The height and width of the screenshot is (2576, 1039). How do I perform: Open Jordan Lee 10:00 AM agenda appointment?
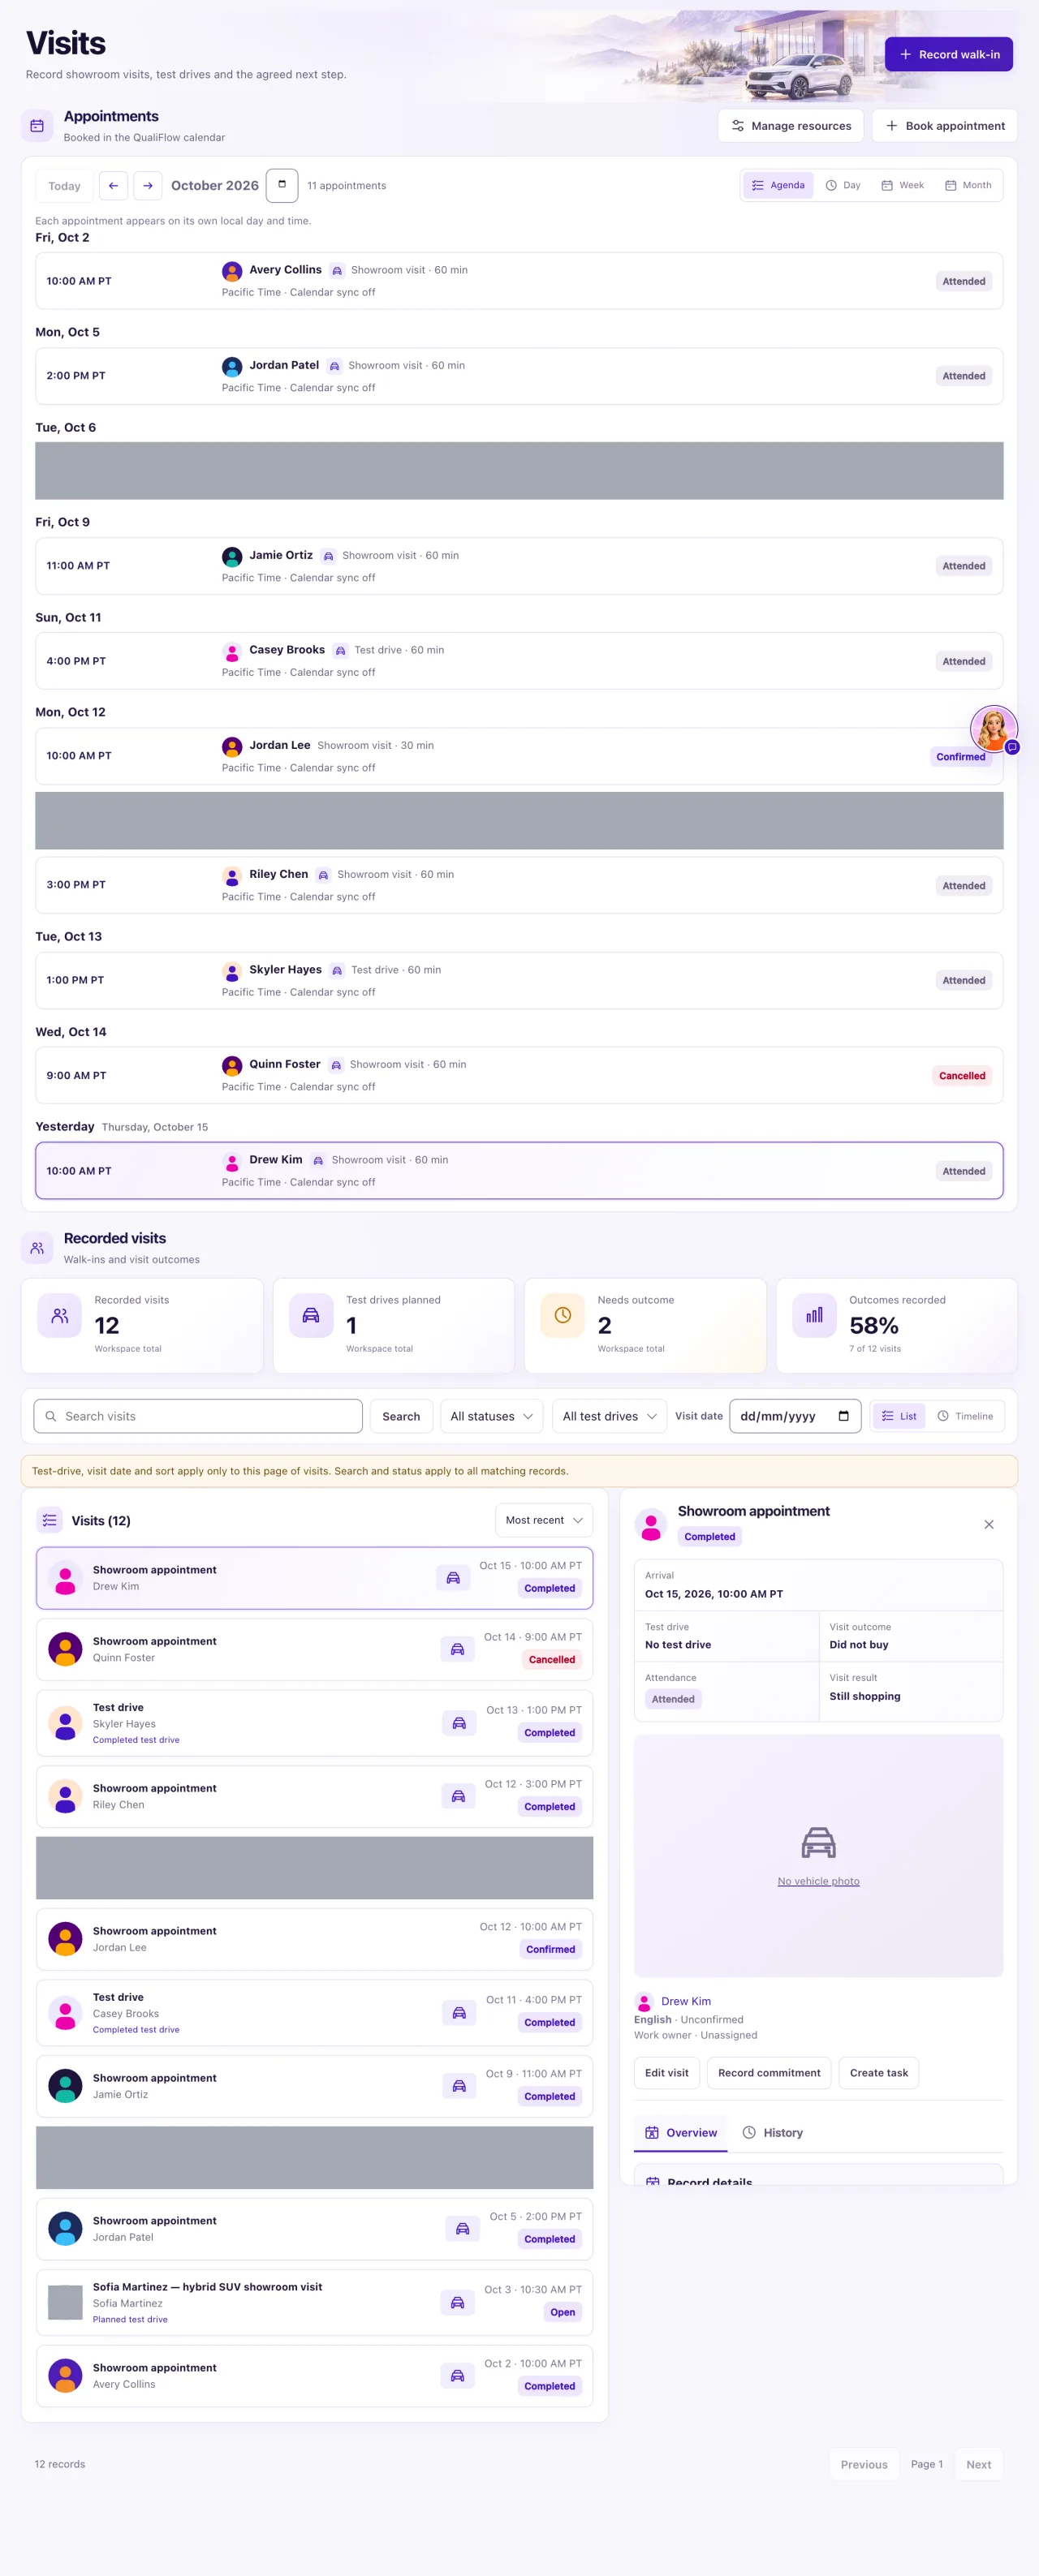pos(519,756)
